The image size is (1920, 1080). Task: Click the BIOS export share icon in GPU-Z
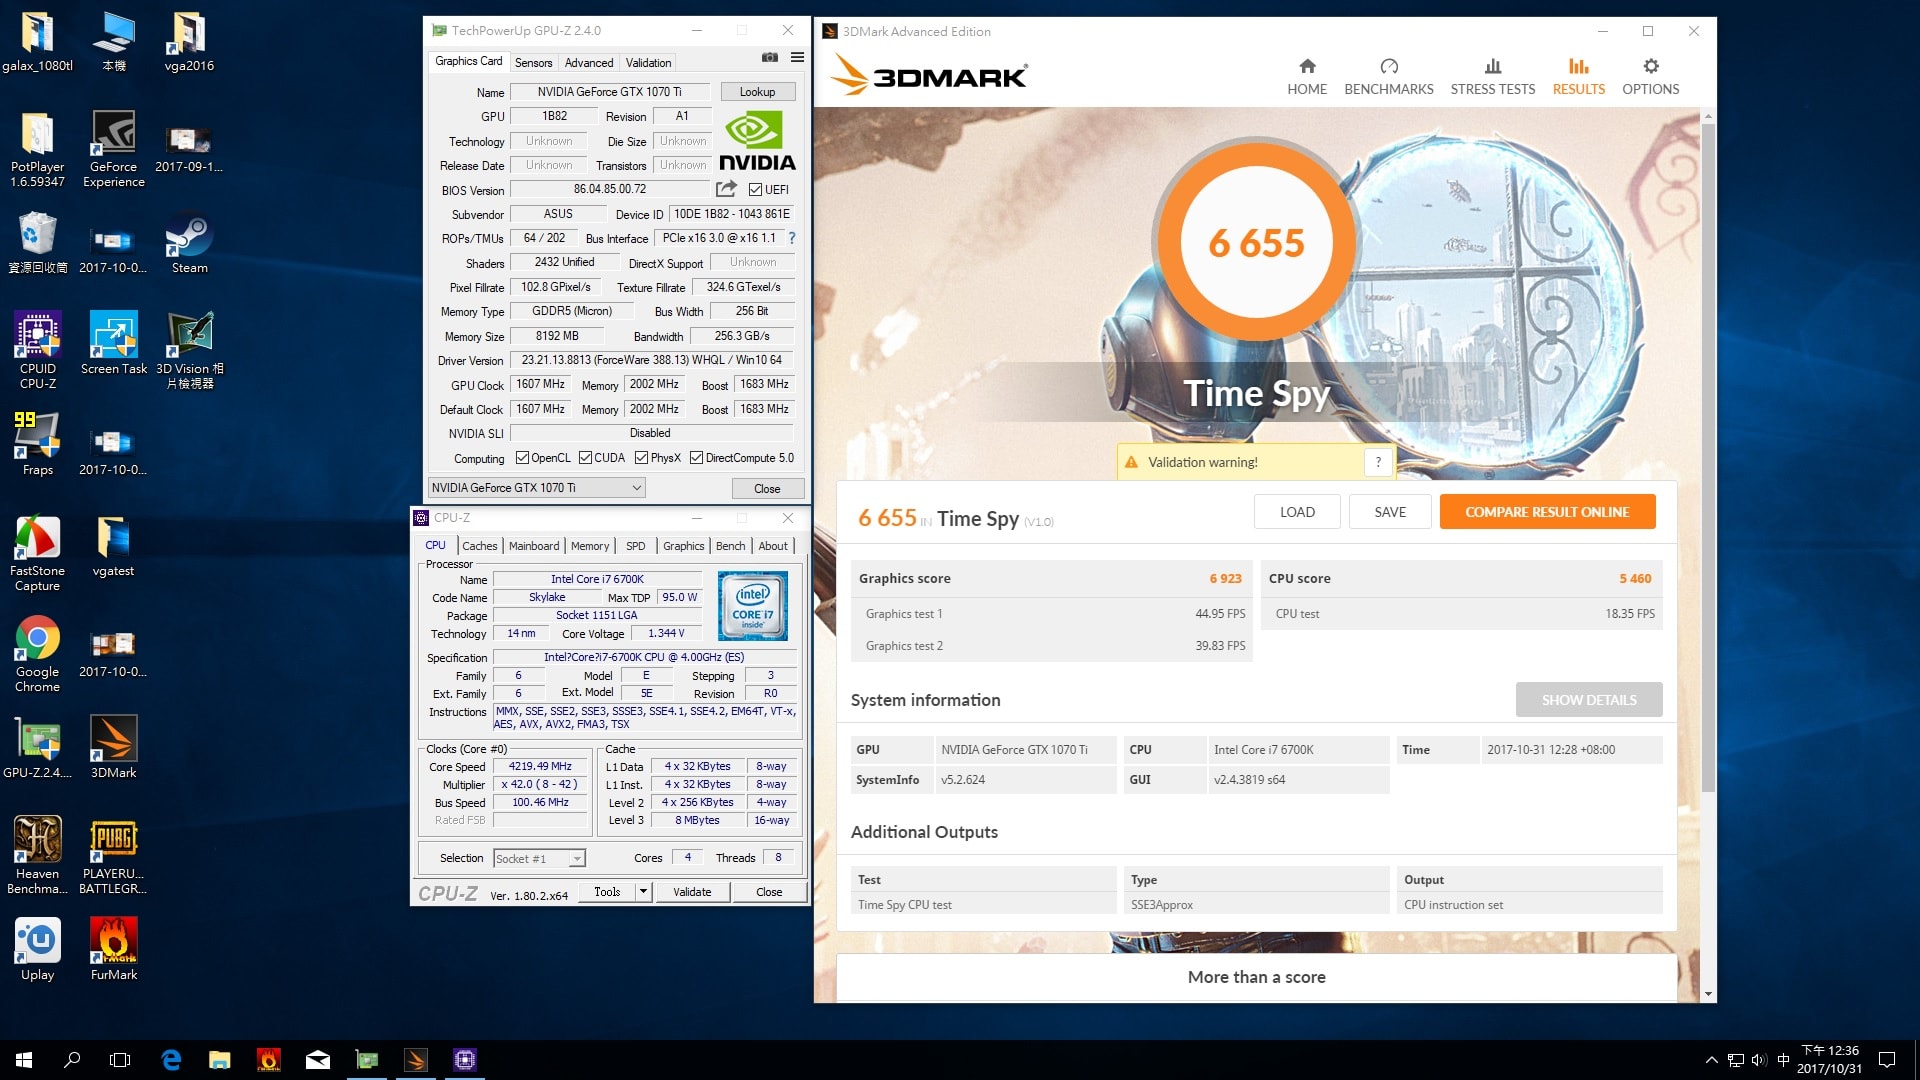click(726, 189)
